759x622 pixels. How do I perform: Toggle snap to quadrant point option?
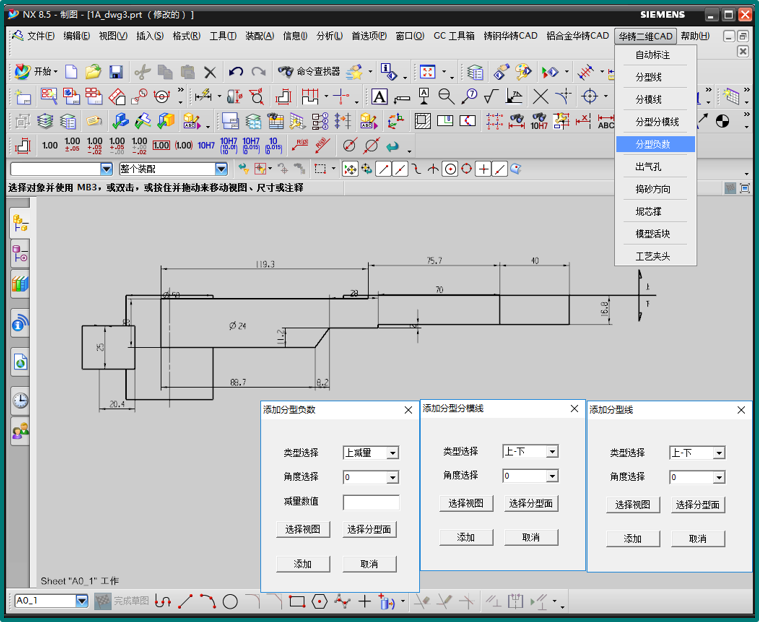(467, 169)
